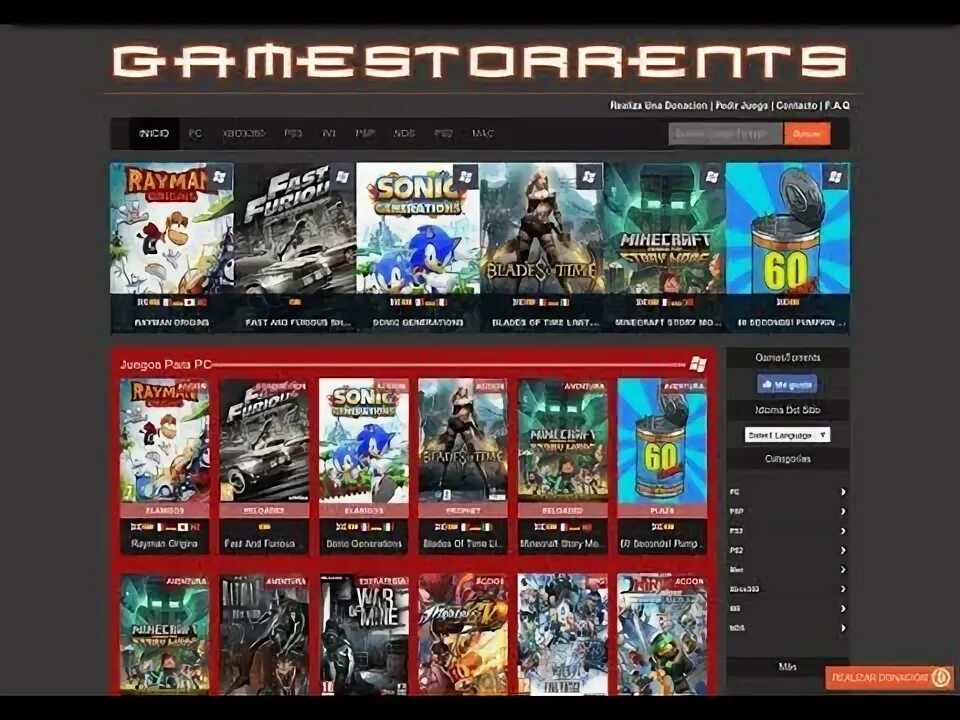Open the Select Language dropdown
The height and width of the screenshot is (720, 960).
pyautogui.click(x=787, y=435)
